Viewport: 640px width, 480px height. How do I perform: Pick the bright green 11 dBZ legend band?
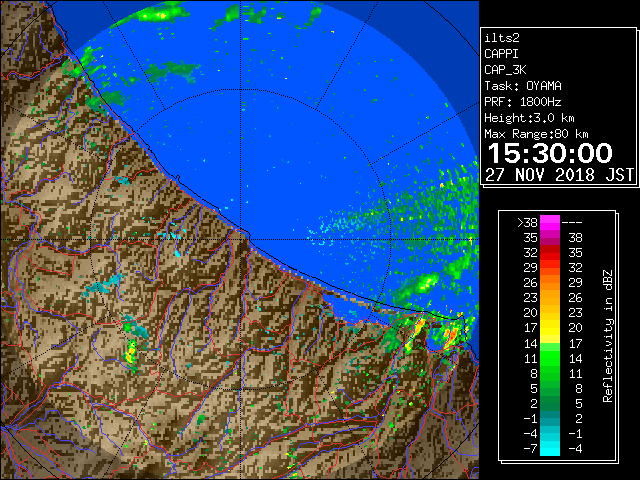pos(550,358)
